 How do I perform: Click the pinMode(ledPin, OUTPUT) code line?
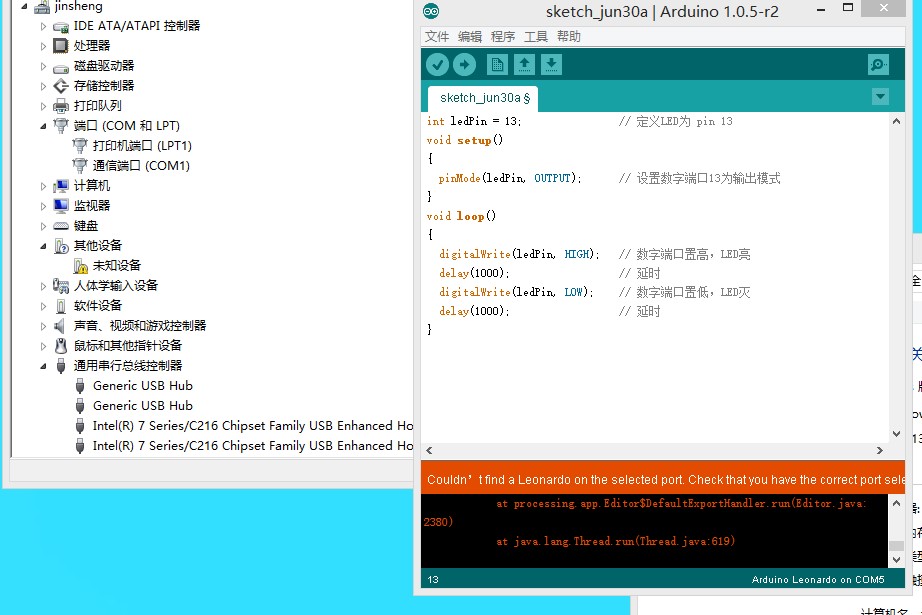coord(510,178)
